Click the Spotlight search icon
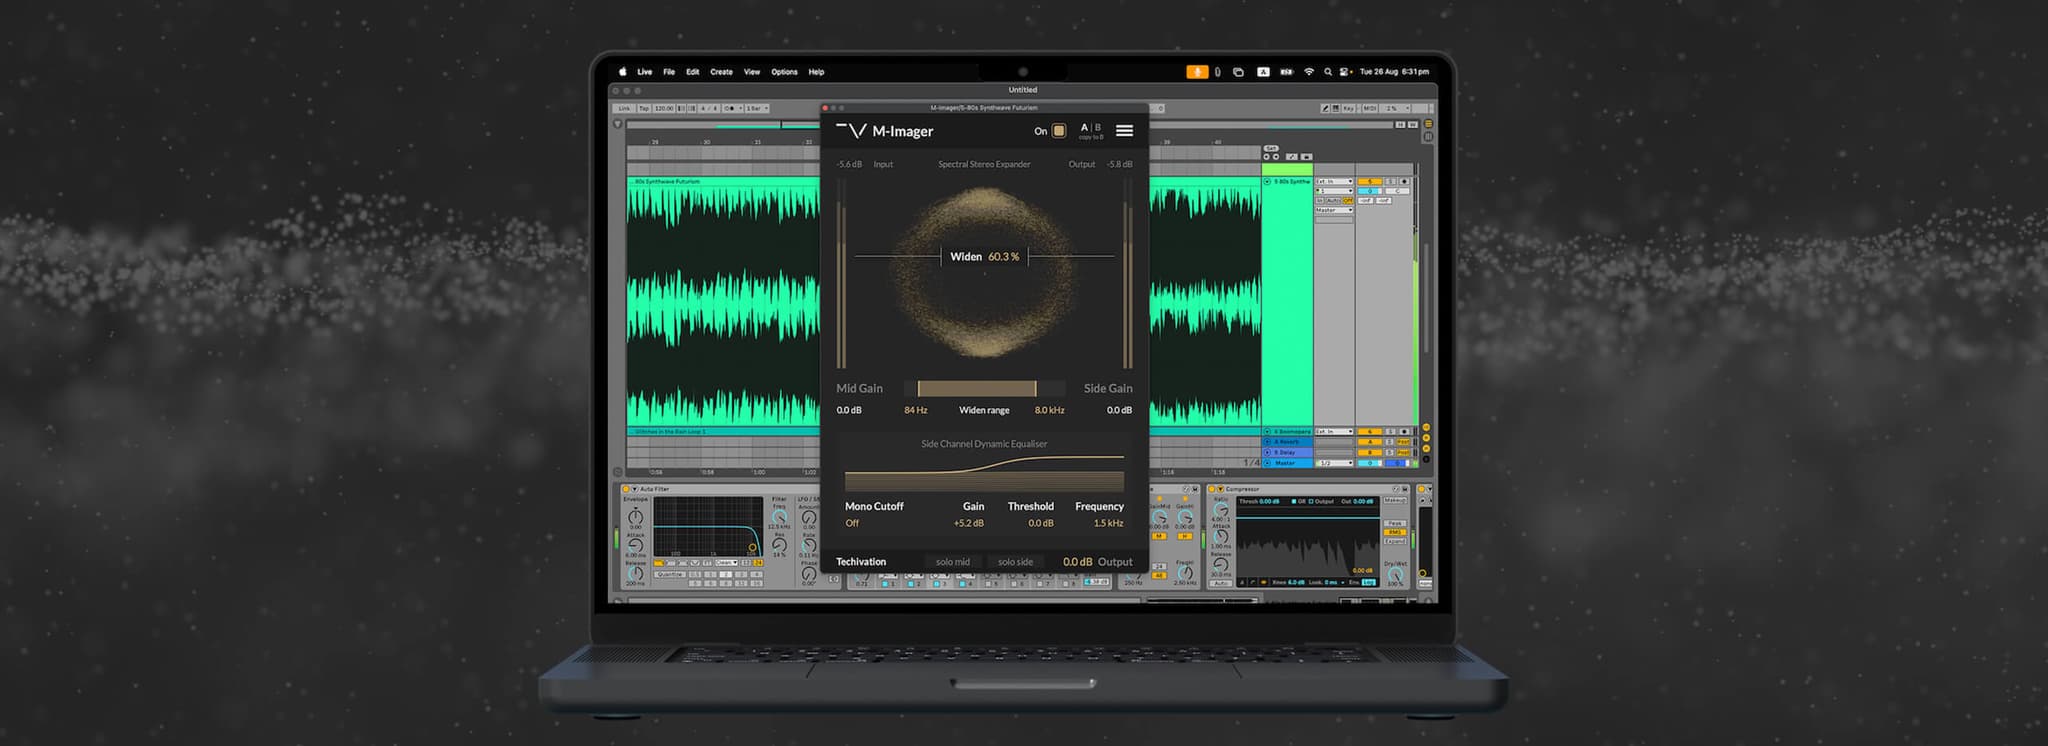Screen dimensions: 2048x746 point(1327,72)
